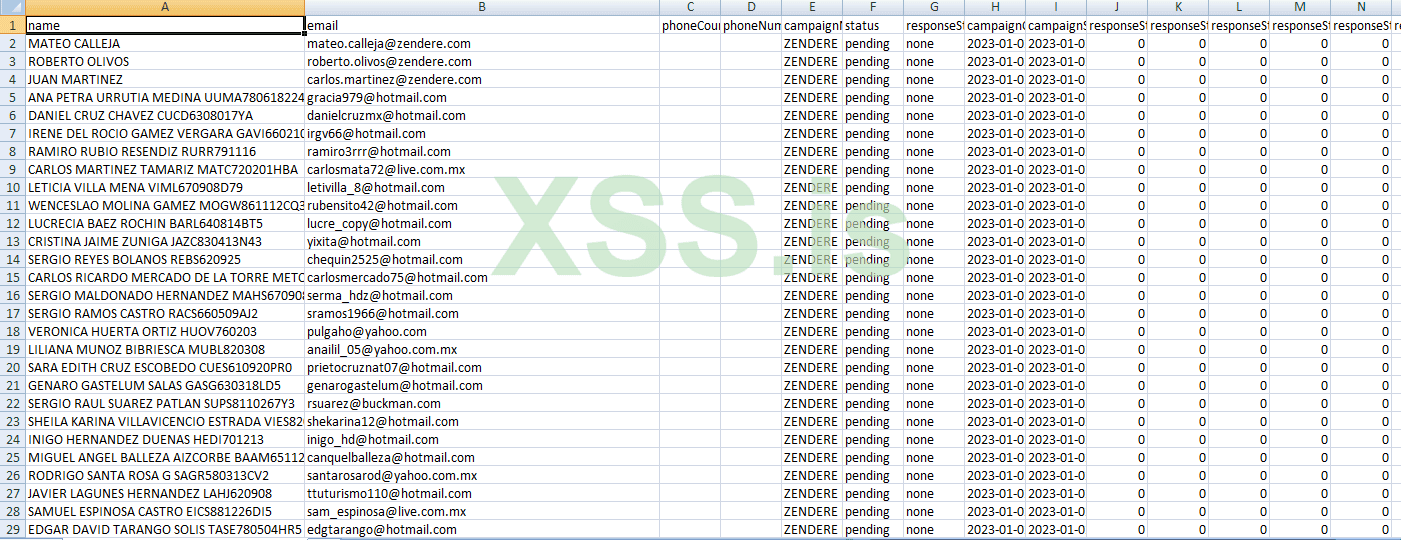Select email roberto.olivos@zendere.com

482,61
